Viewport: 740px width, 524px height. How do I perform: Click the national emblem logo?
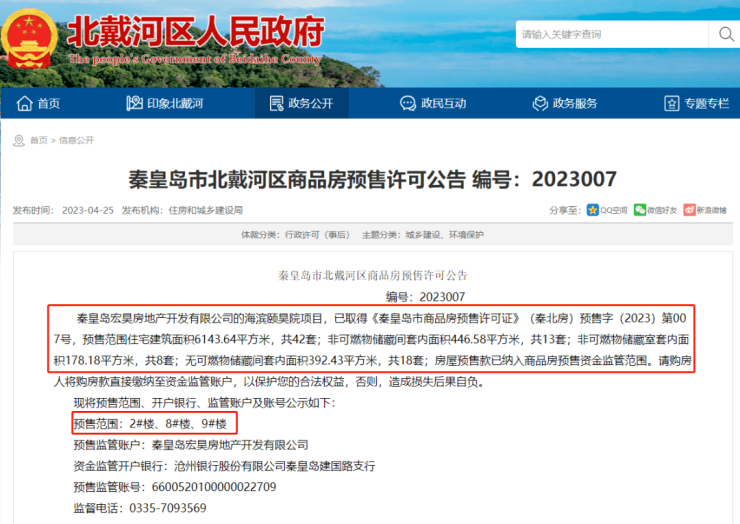29,39
